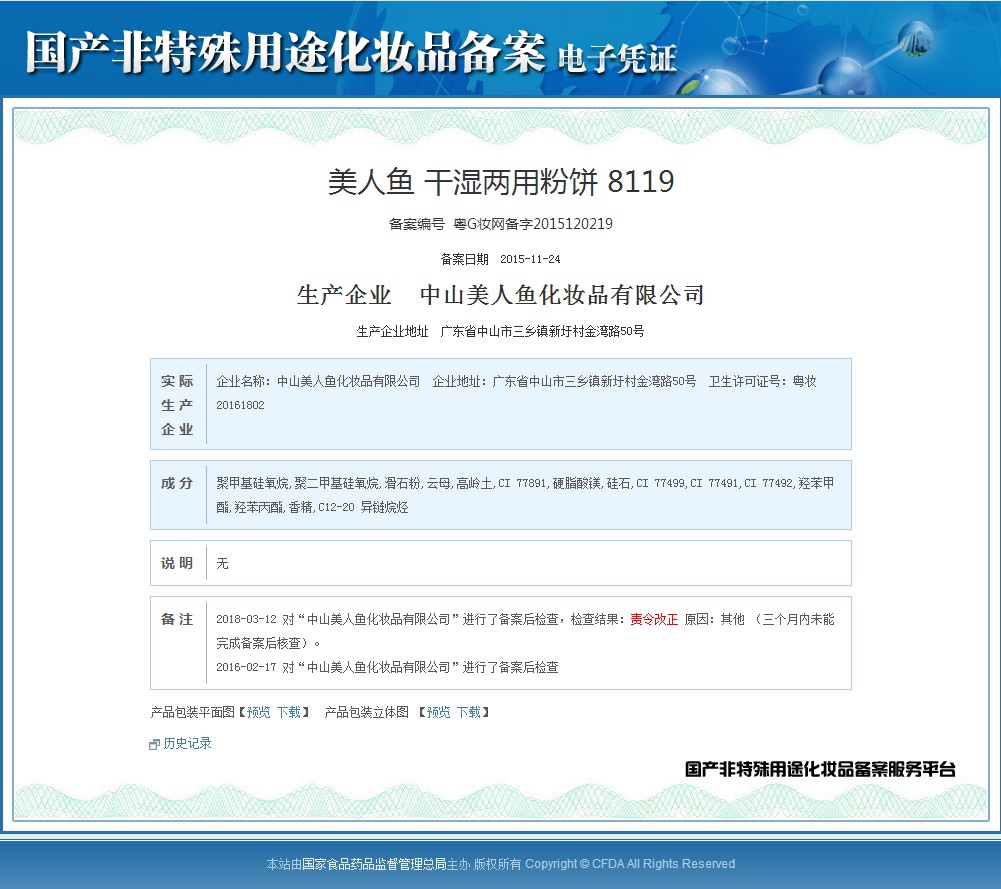Click the 备注 section label
Screen dimensions: 1001x889
tap(177, 619)
